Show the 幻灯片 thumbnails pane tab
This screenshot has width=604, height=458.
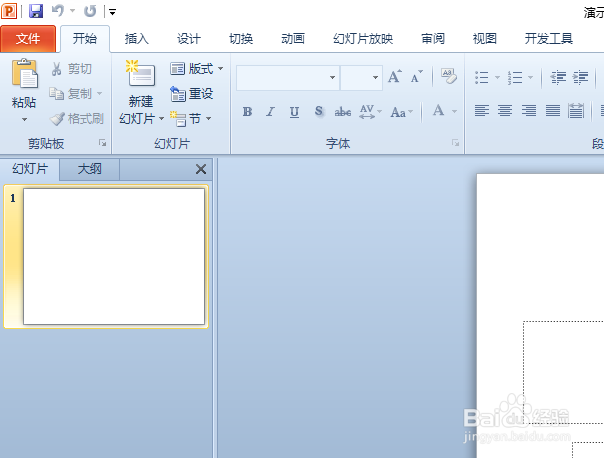[30, 169]
